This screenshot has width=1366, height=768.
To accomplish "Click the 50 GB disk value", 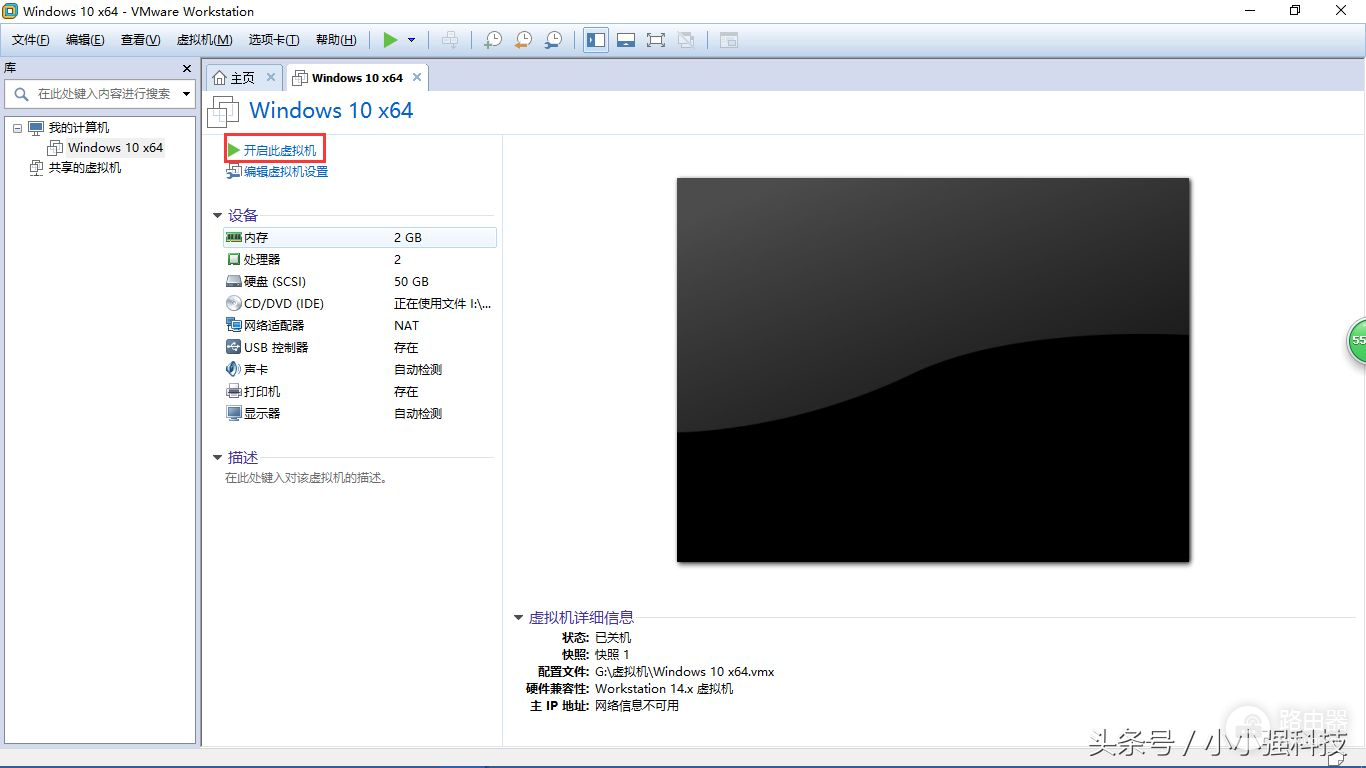I will 411,281.
